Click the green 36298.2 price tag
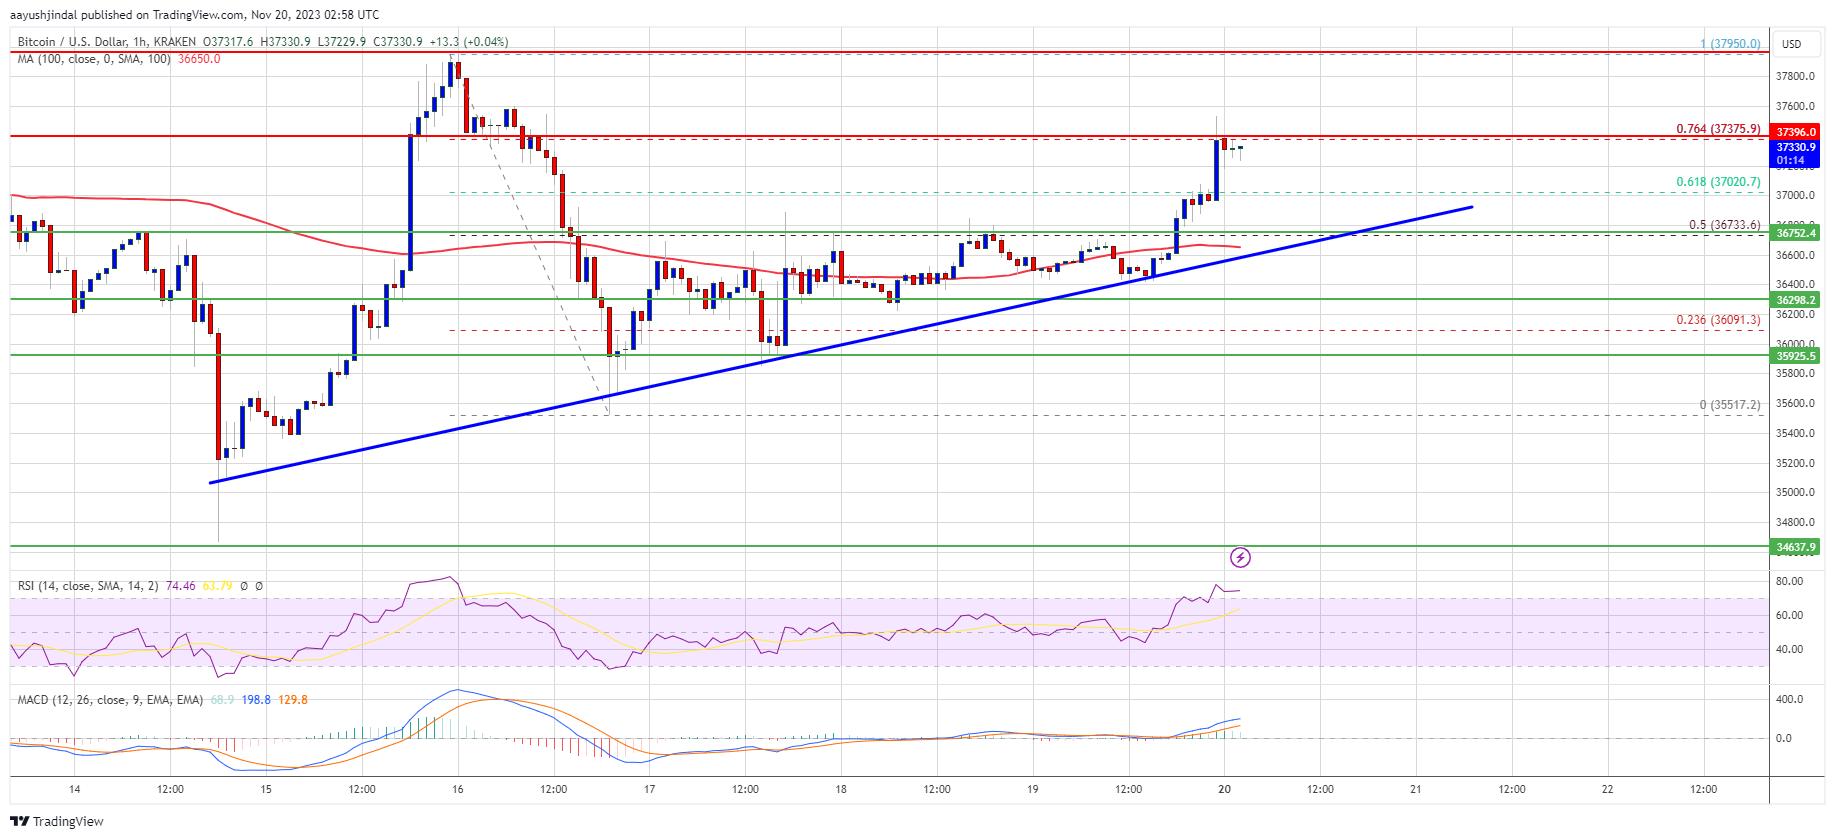 (1795, 300)
